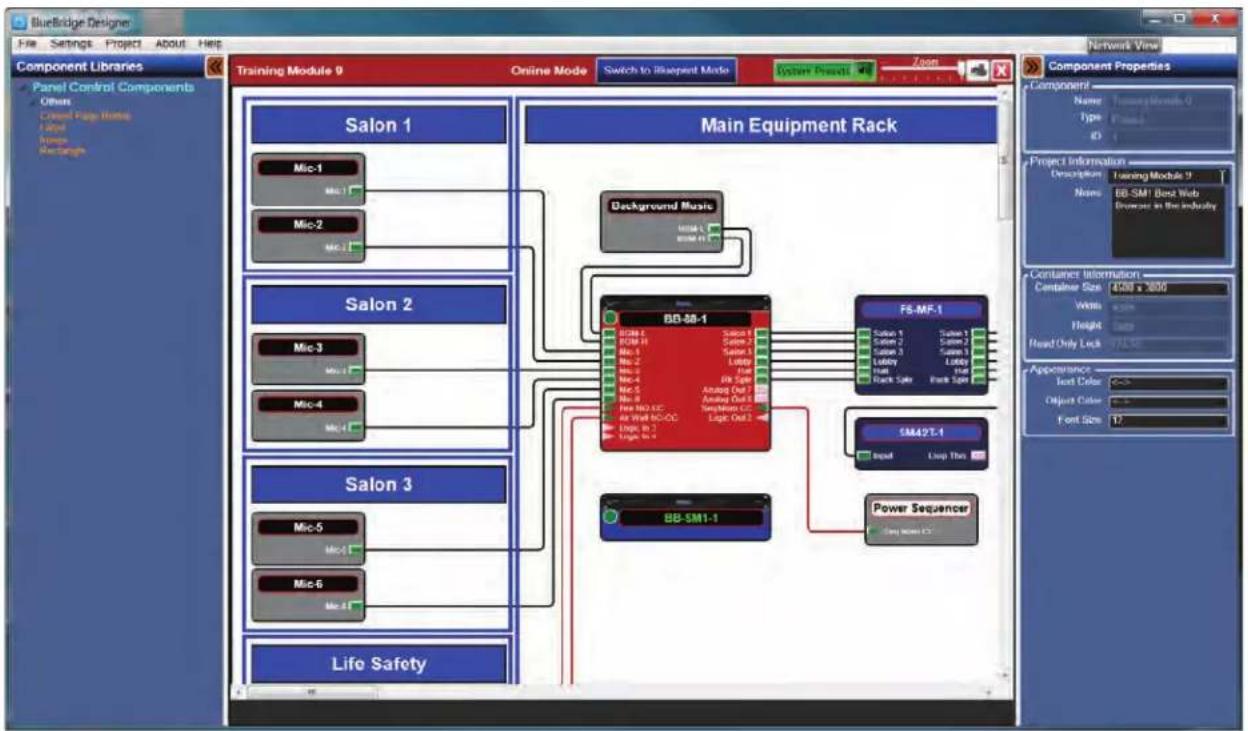
Task: Click the Mic-3 output port
Action: click(x=356, y=370)
